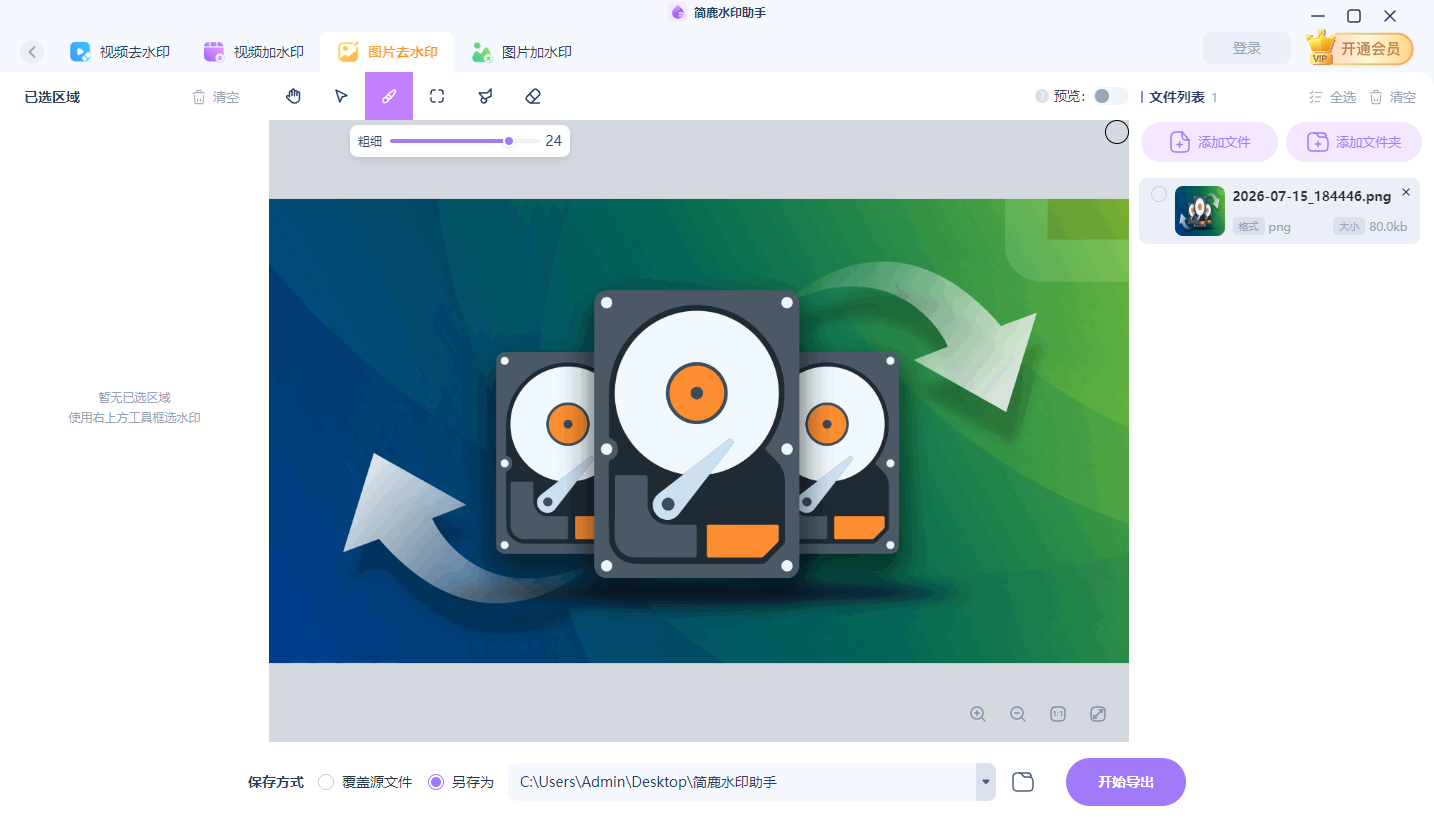Viewport: 1434px width, 822px height.
Task: Select the hand pan tool
Action: (293, 96)
